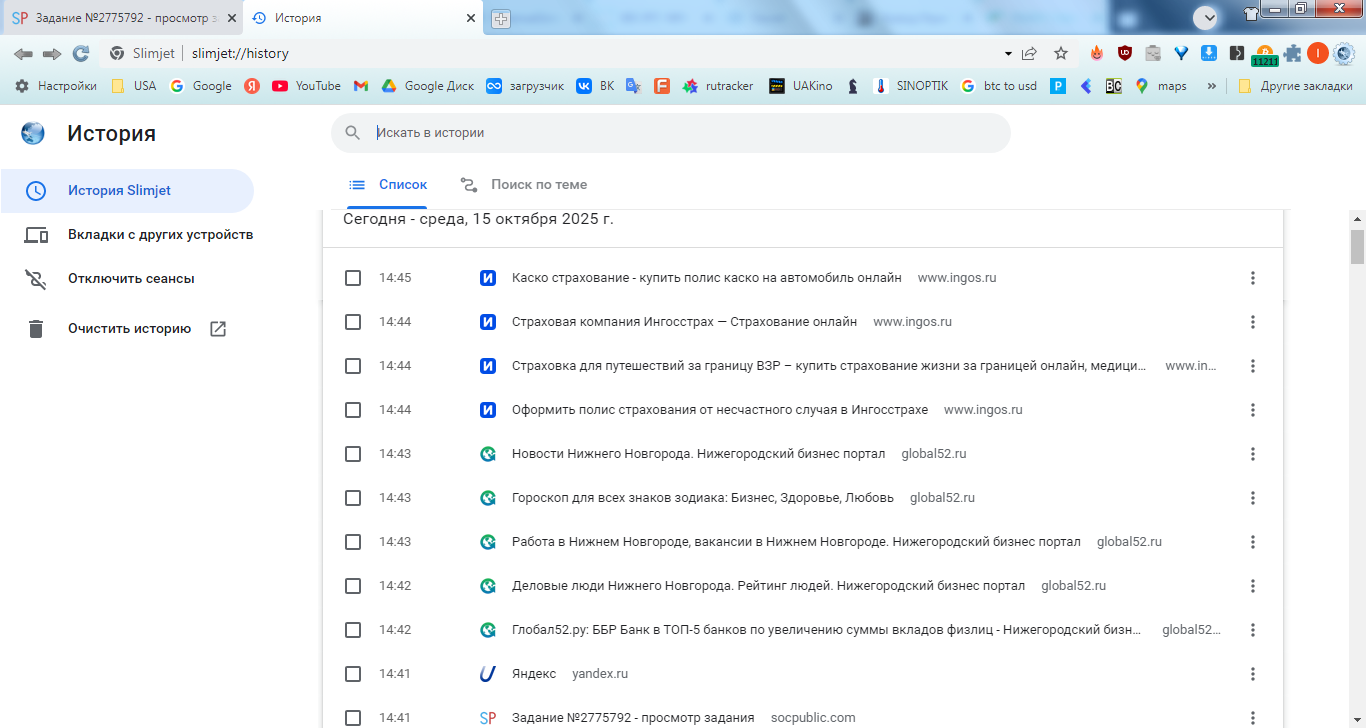Open actions menu for the Яндекс entry
Image resolution: width=1366 pixels, height=728 pixels.
1253,674
